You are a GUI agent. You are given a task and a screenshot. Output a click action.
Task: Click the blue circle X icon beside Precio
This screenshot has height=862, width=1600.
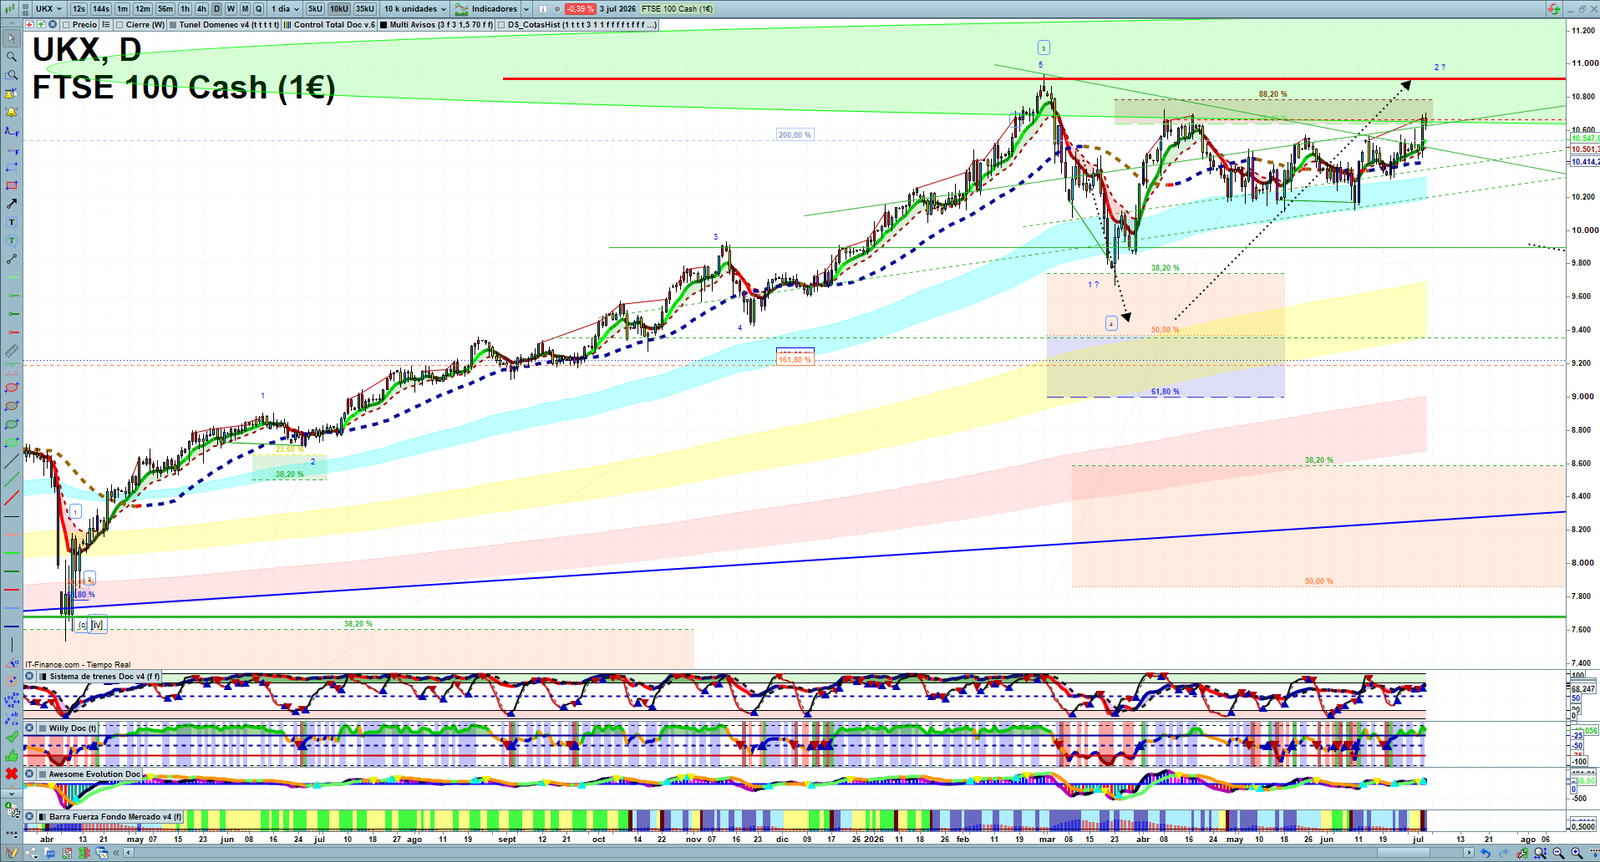tap(52, 24)
